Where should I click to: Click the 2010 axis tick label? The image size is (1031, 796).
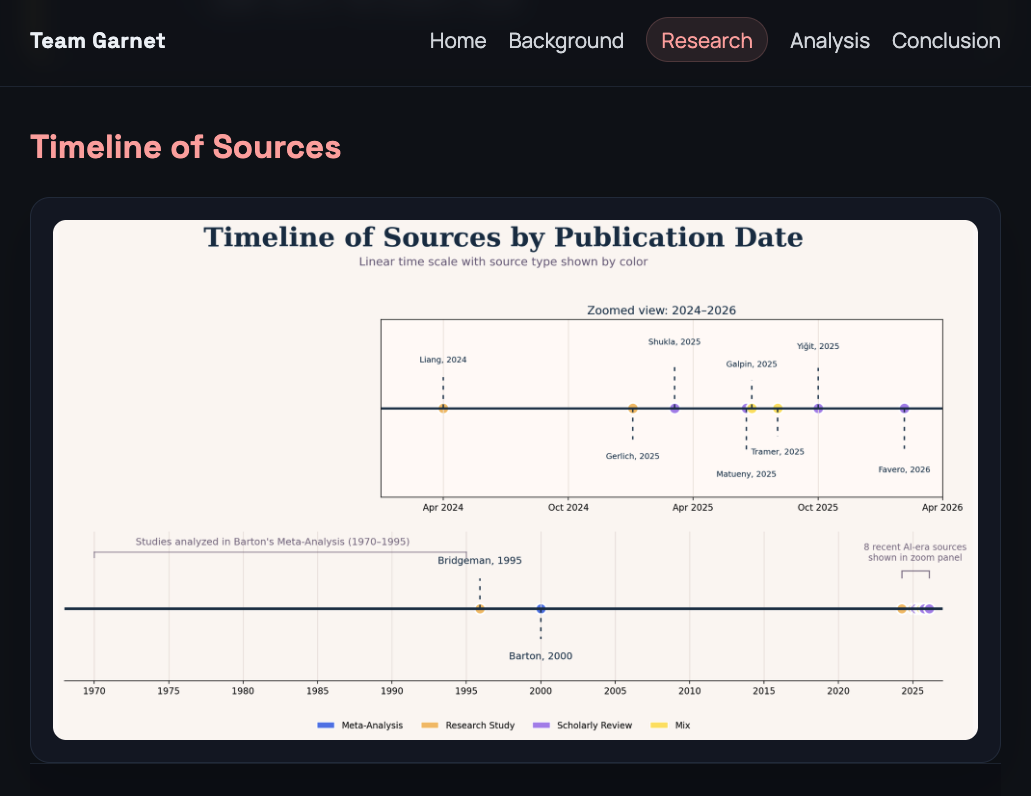point(689,691)
